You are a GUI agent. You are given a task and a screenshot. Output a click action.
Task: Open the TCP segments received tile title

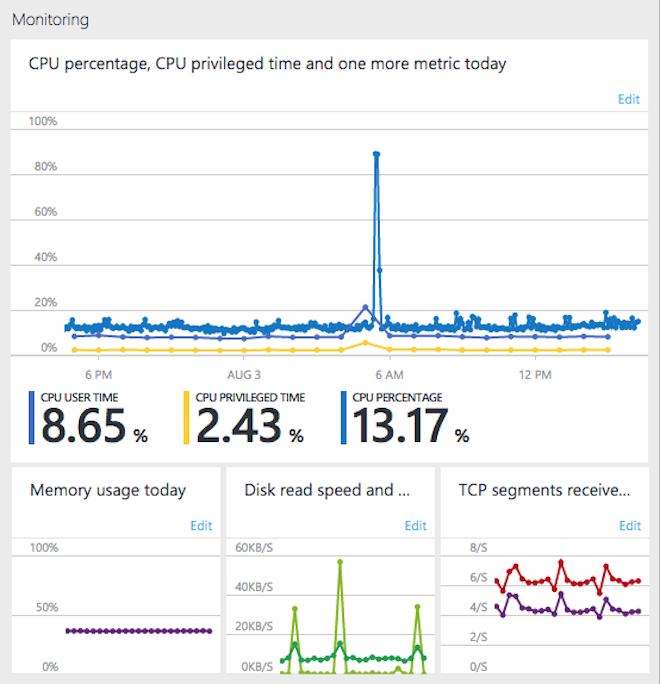544,491
